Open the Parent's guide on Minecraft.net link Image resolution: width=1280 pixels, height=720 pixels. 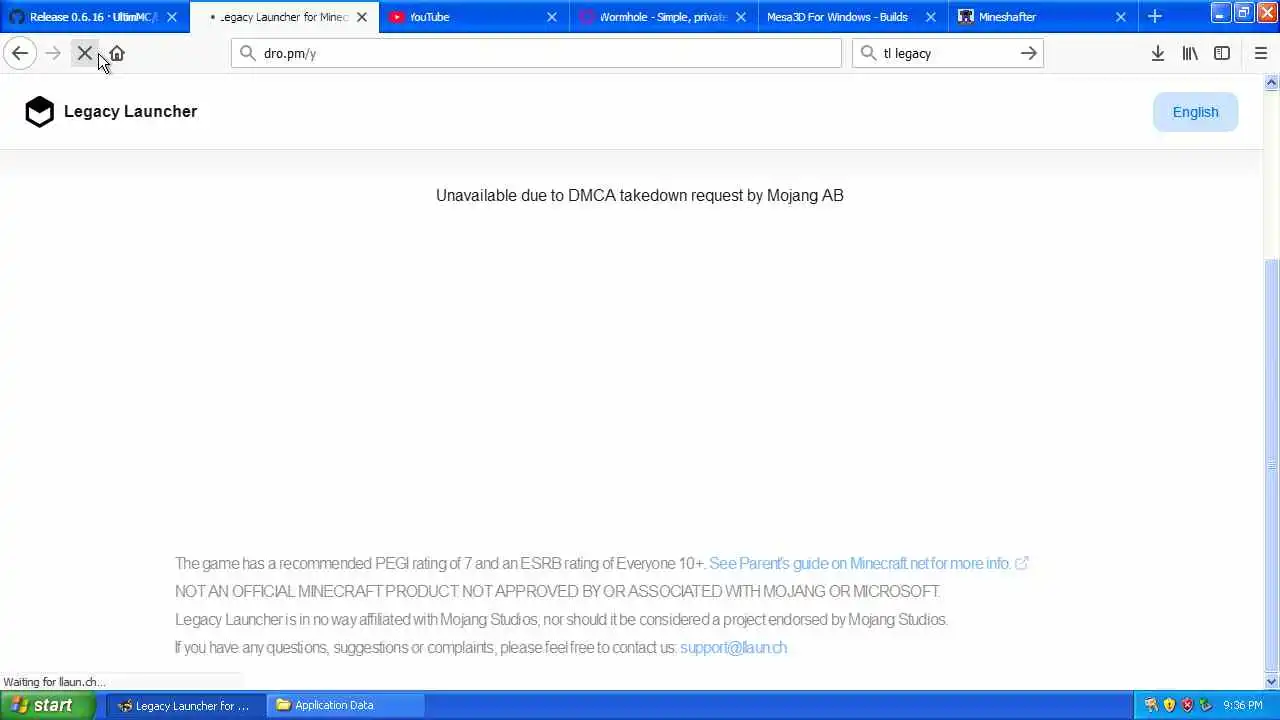(x=868, y=563)
